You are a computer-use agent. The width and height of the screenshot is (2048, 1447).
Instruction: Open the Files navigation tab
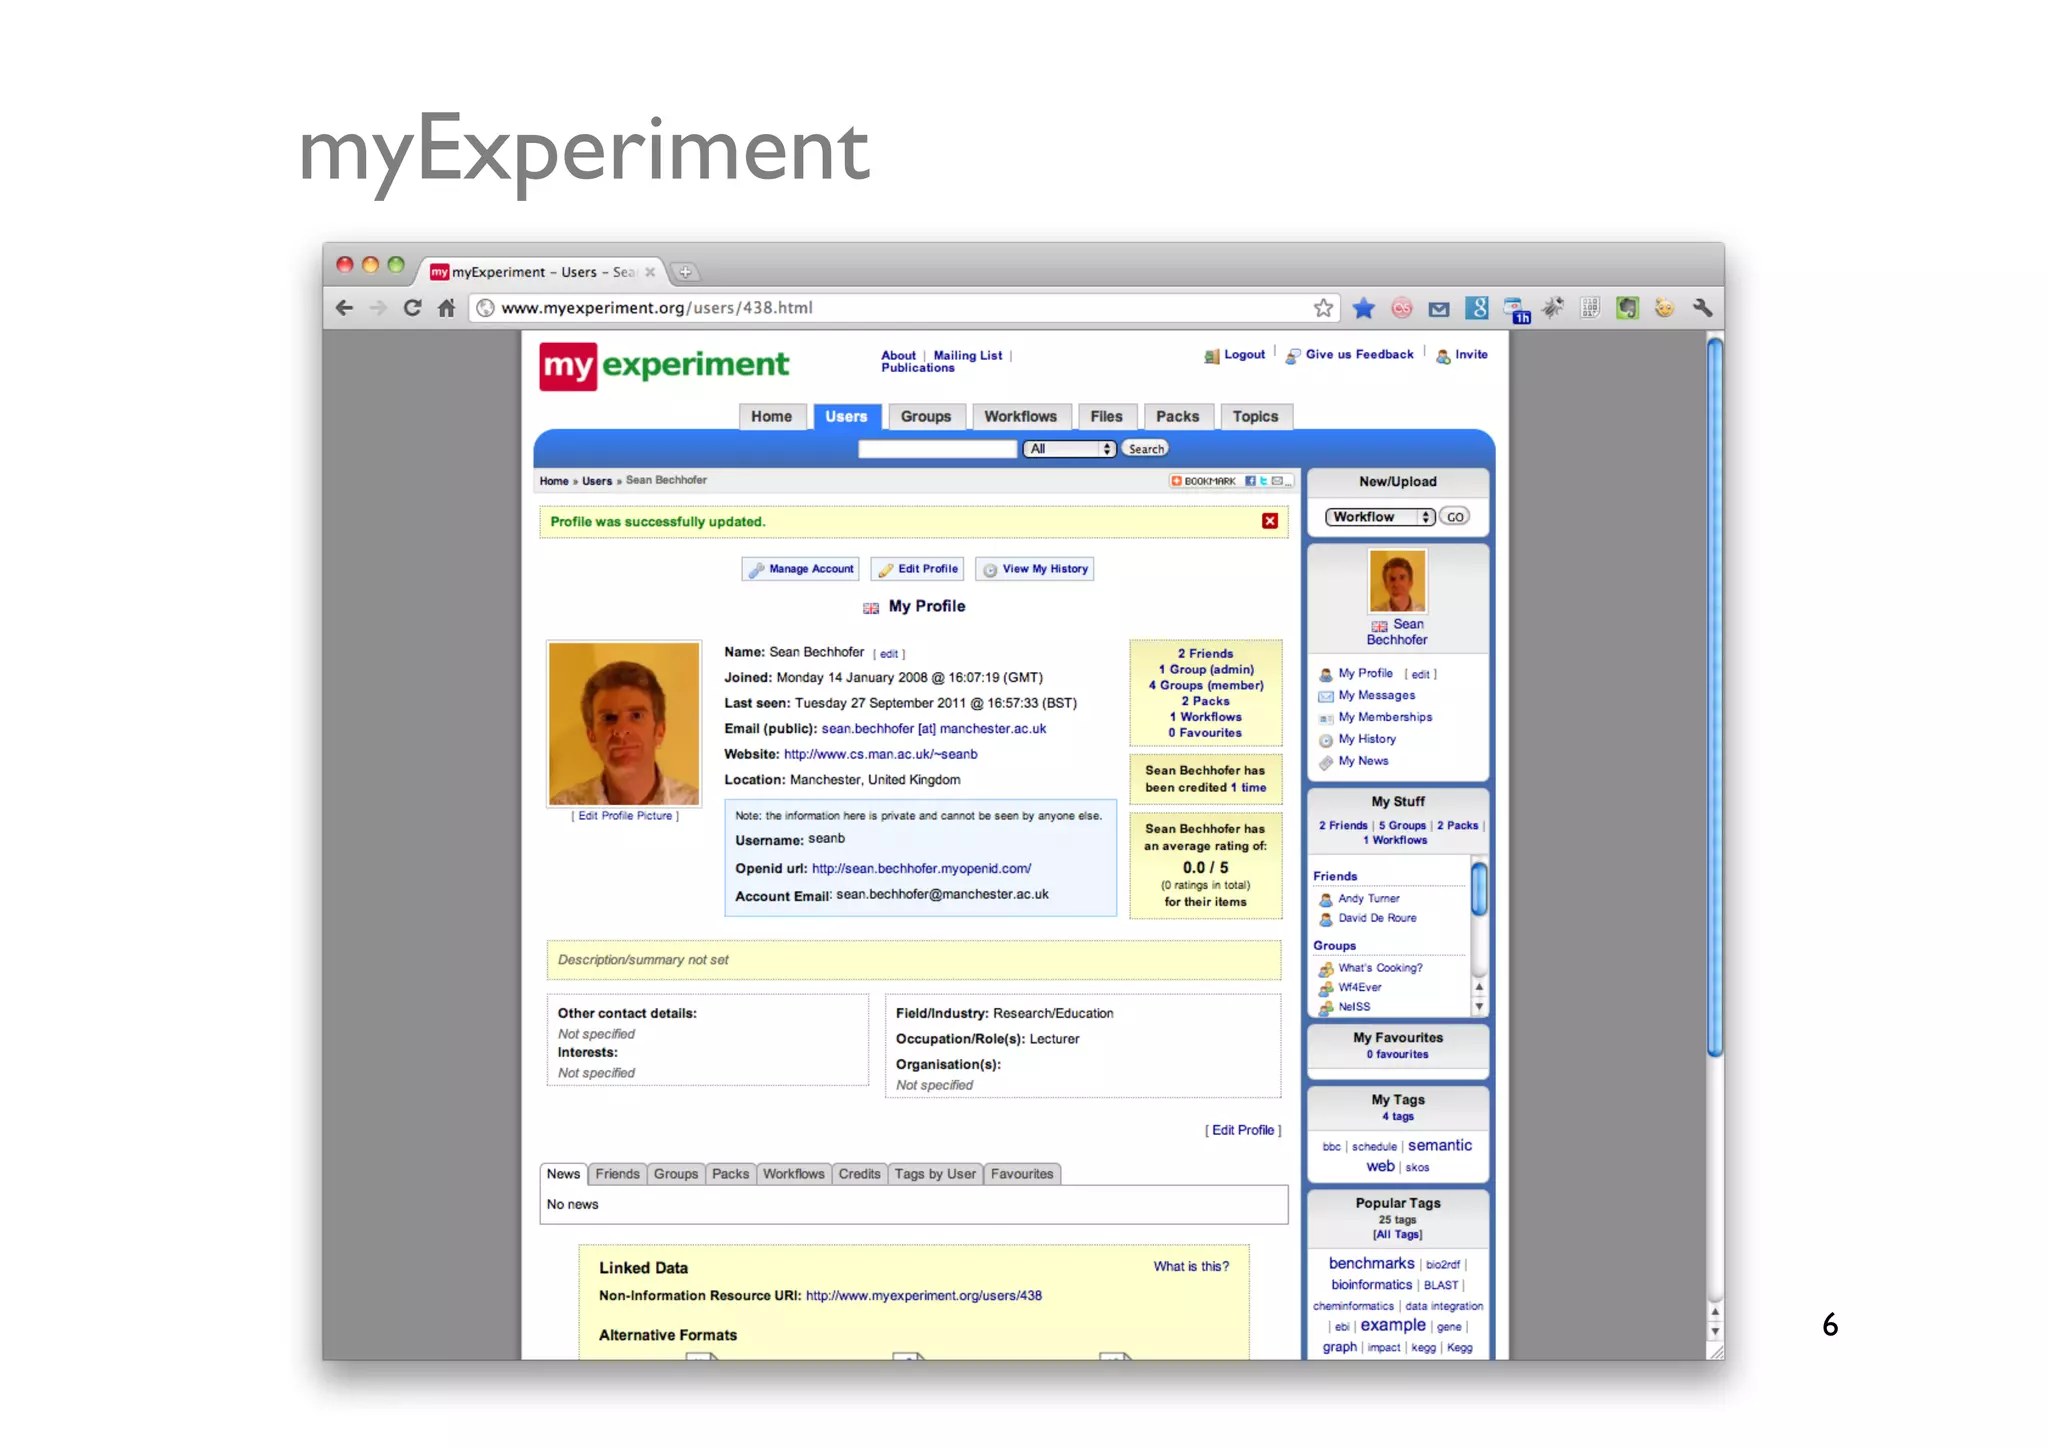coord(1106,417)
